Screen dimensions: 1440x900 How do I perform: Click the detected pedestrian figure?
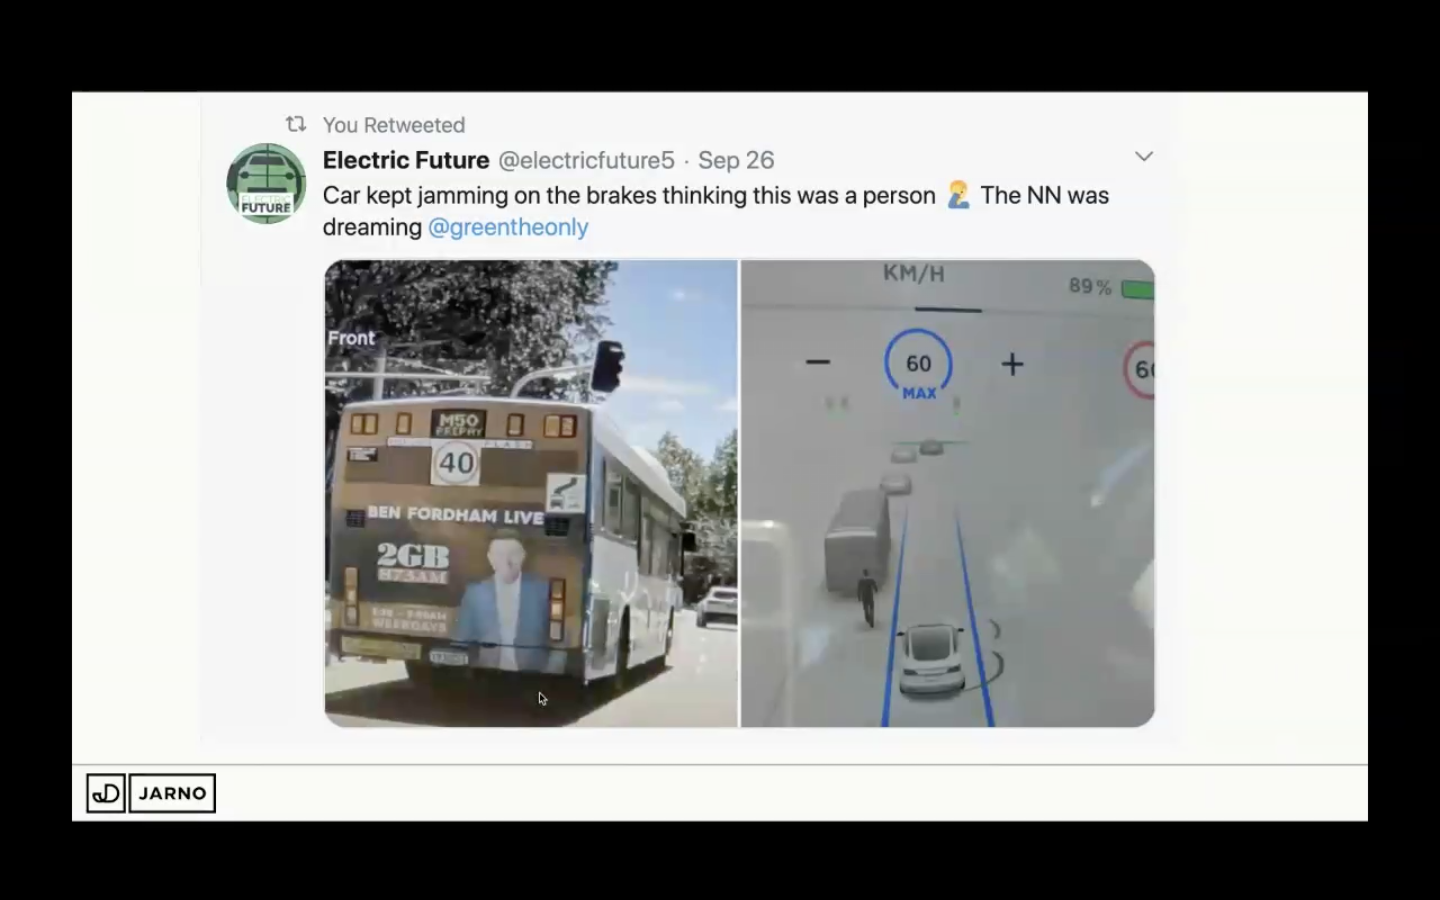pyautogui.click(x=866, y=598)
